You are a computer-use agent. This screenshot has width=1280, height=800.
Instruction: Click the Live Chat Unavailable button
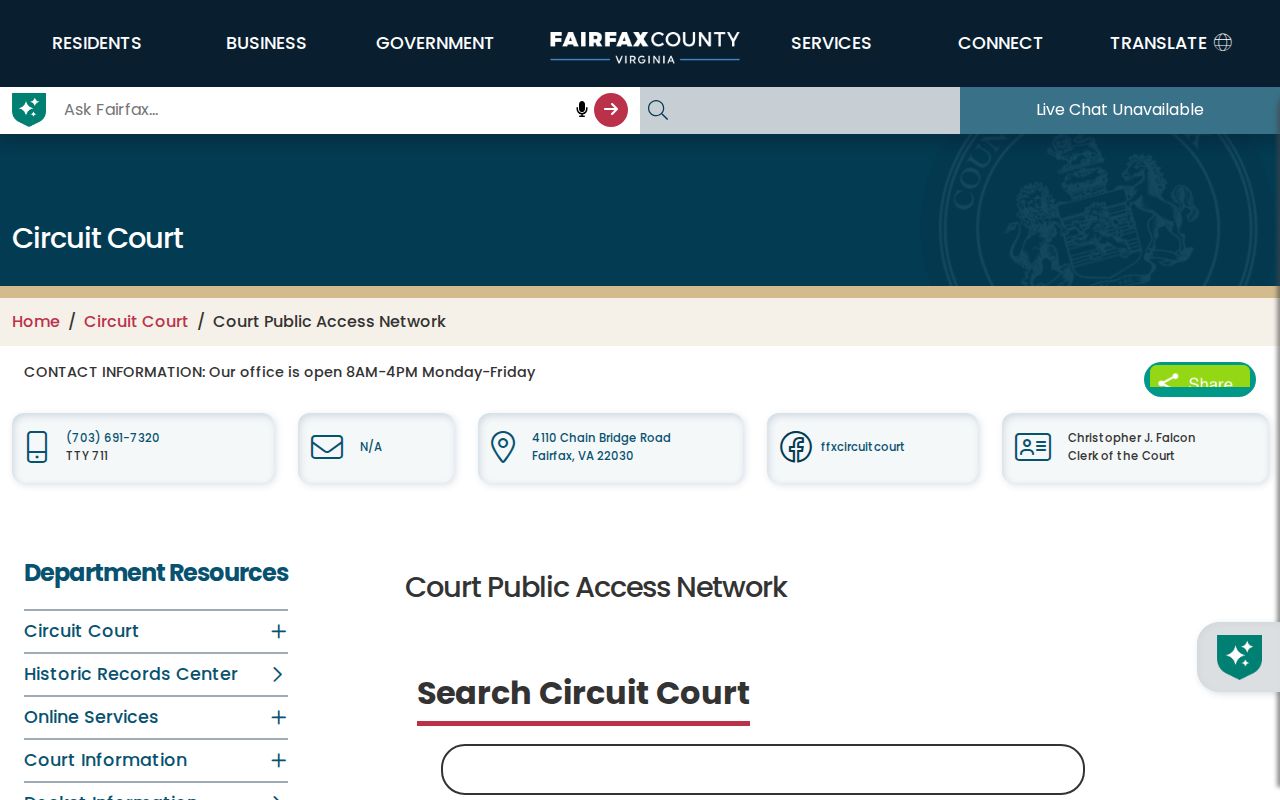click(x=1120, y=110)
